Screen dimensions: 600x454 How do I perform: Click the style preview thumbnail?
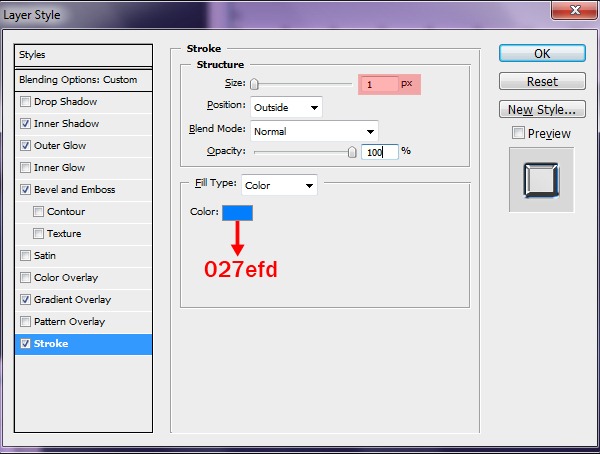[x=541, y=180]
